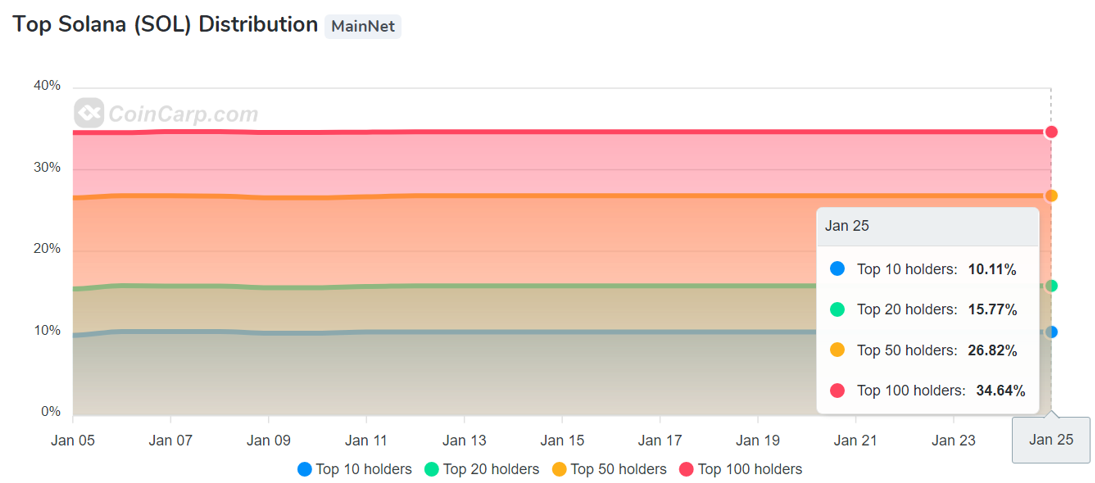Click the Jan 13 x-axis label
The height and width of the screenshot is (483, 1095).
pyautogui.click(x=464, y=440)
